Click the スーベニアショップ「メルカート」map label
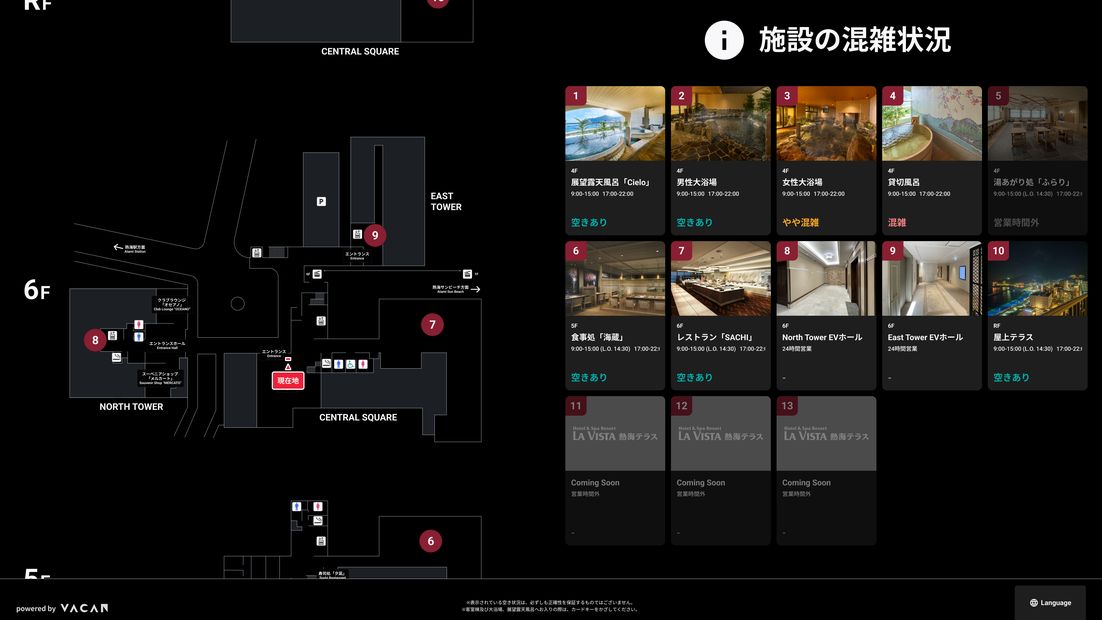This screenshot has height=620, width=1102. pos(161,377)
